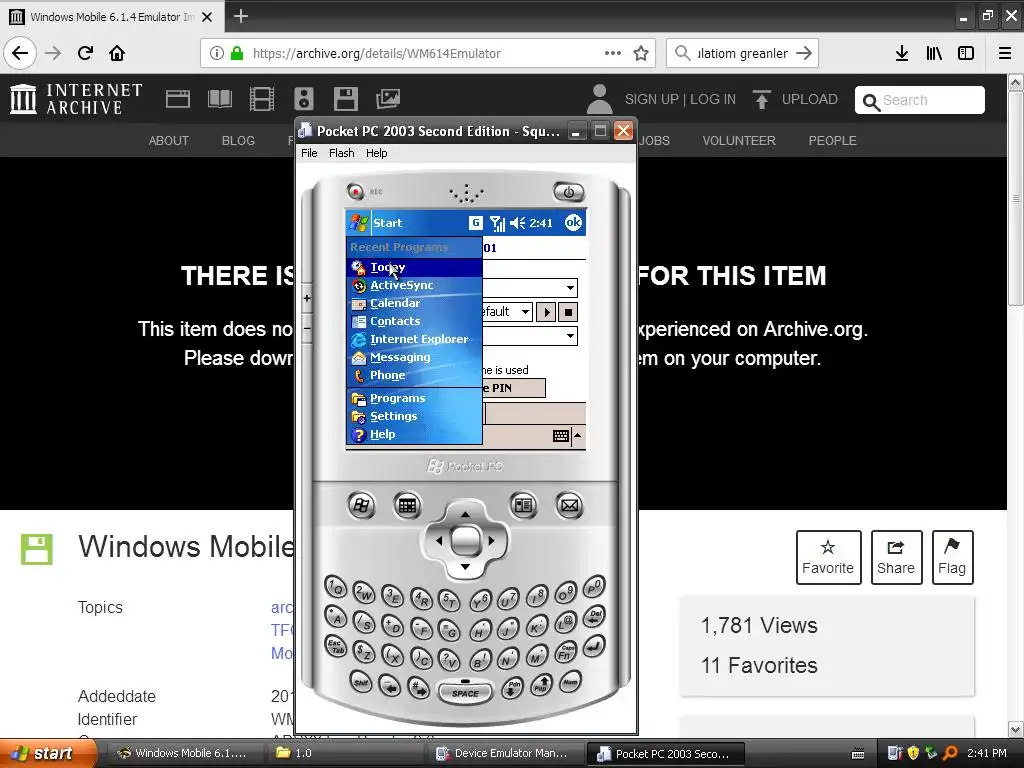Click the D-pad up arrow
This screenshot has height=768, width=1024.
pos(465,515)
